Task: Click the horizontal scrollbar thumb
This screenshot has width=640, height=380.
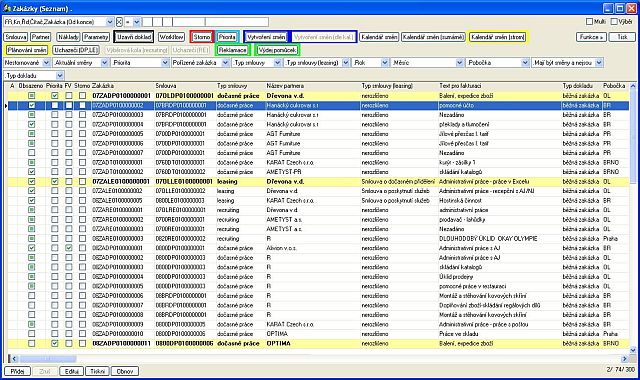Action: [48, 359]
